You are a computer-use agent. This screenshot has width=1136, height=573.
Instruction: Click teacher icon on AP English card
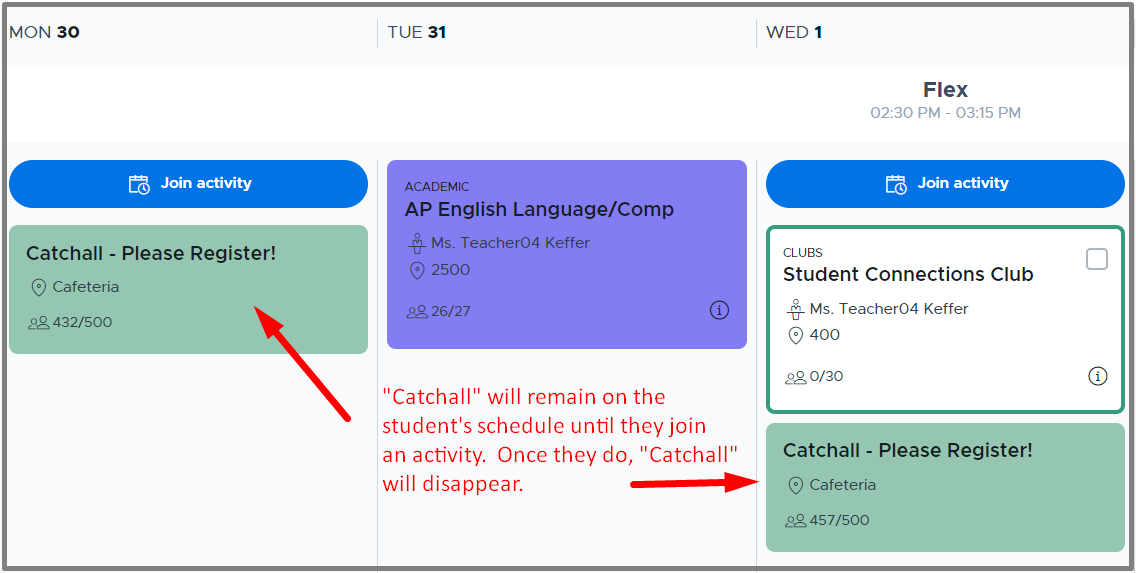[416, 243]
